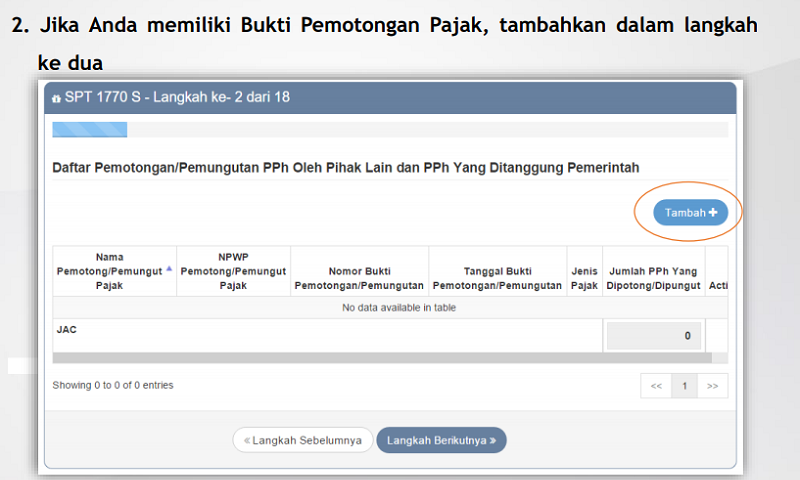Click the 'No data available in table' row
Screen dimensions: 800x480
(398, 307)
